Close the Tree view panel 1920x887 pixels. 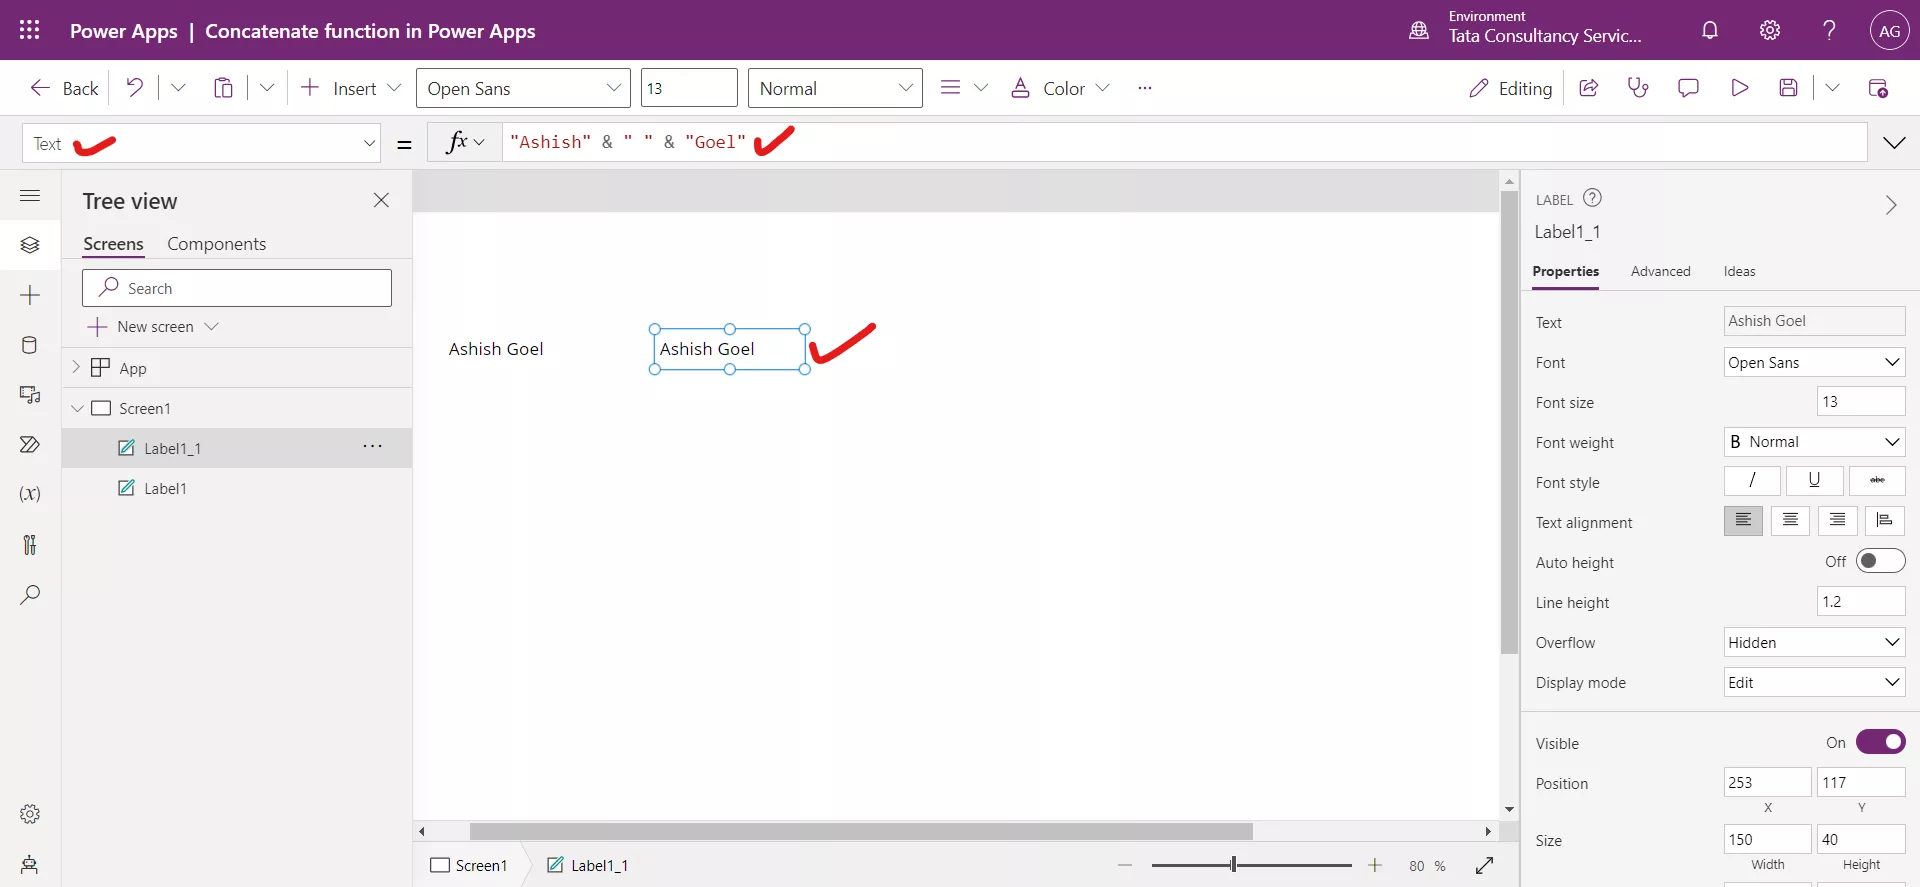(x=381, y=200)
